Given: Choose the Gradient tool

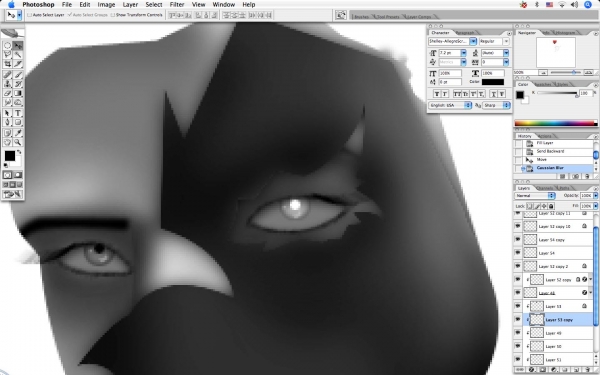Looking at the screenshot, I should click(18, 93).
